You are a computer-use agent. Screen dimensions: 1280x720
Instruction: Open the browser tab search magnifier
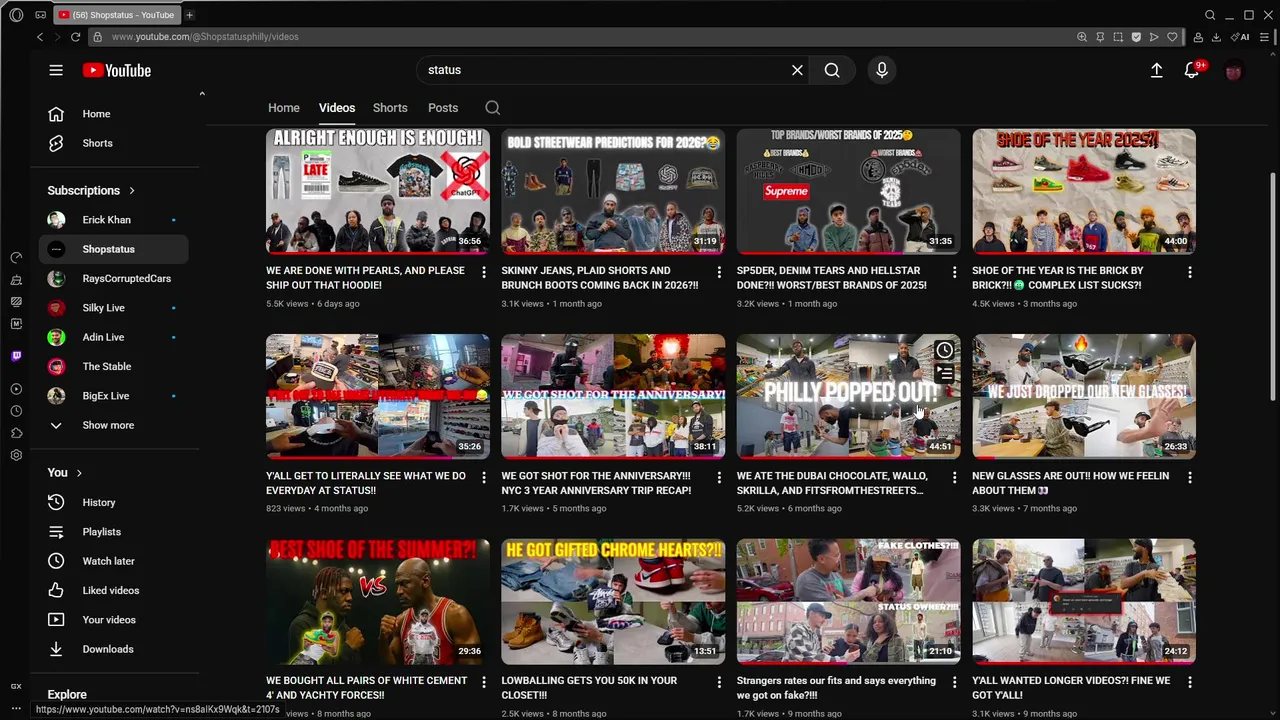coord(1210,15)
